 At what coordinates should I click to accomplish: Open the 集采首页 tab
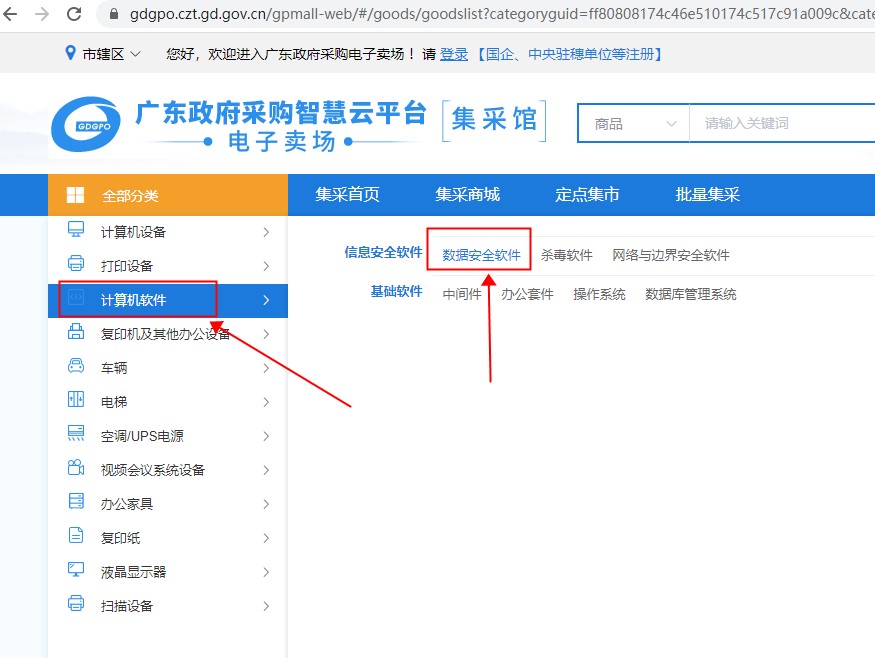point(347,194)
